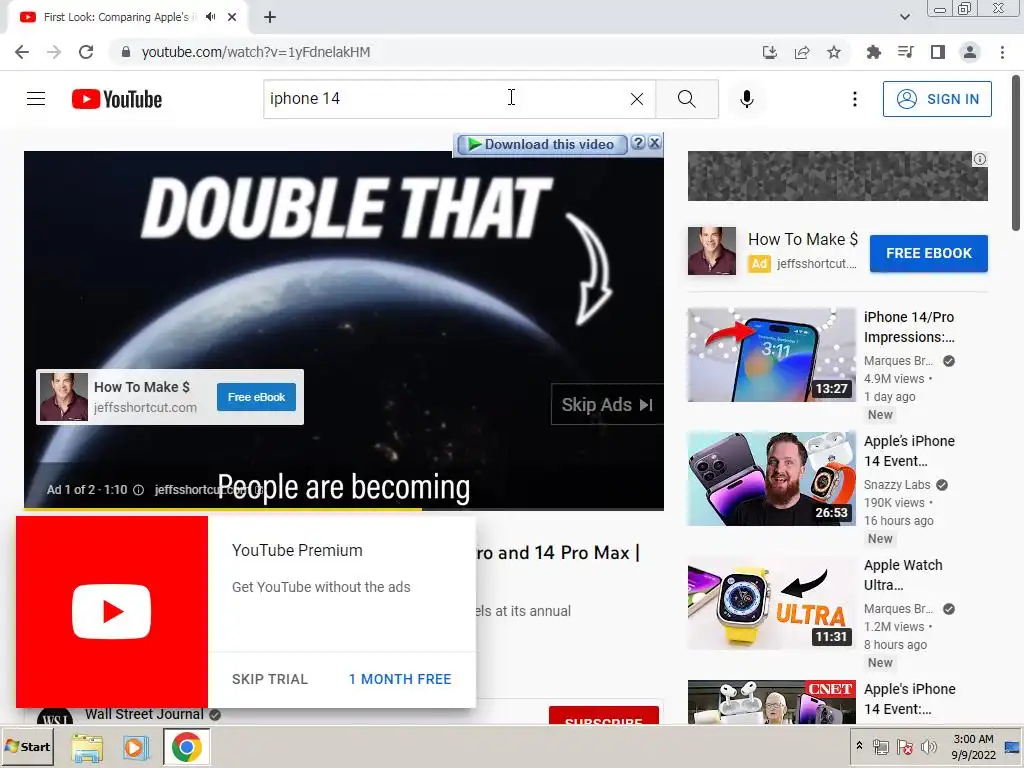Click banner ad info icon

tap(980, 159)
